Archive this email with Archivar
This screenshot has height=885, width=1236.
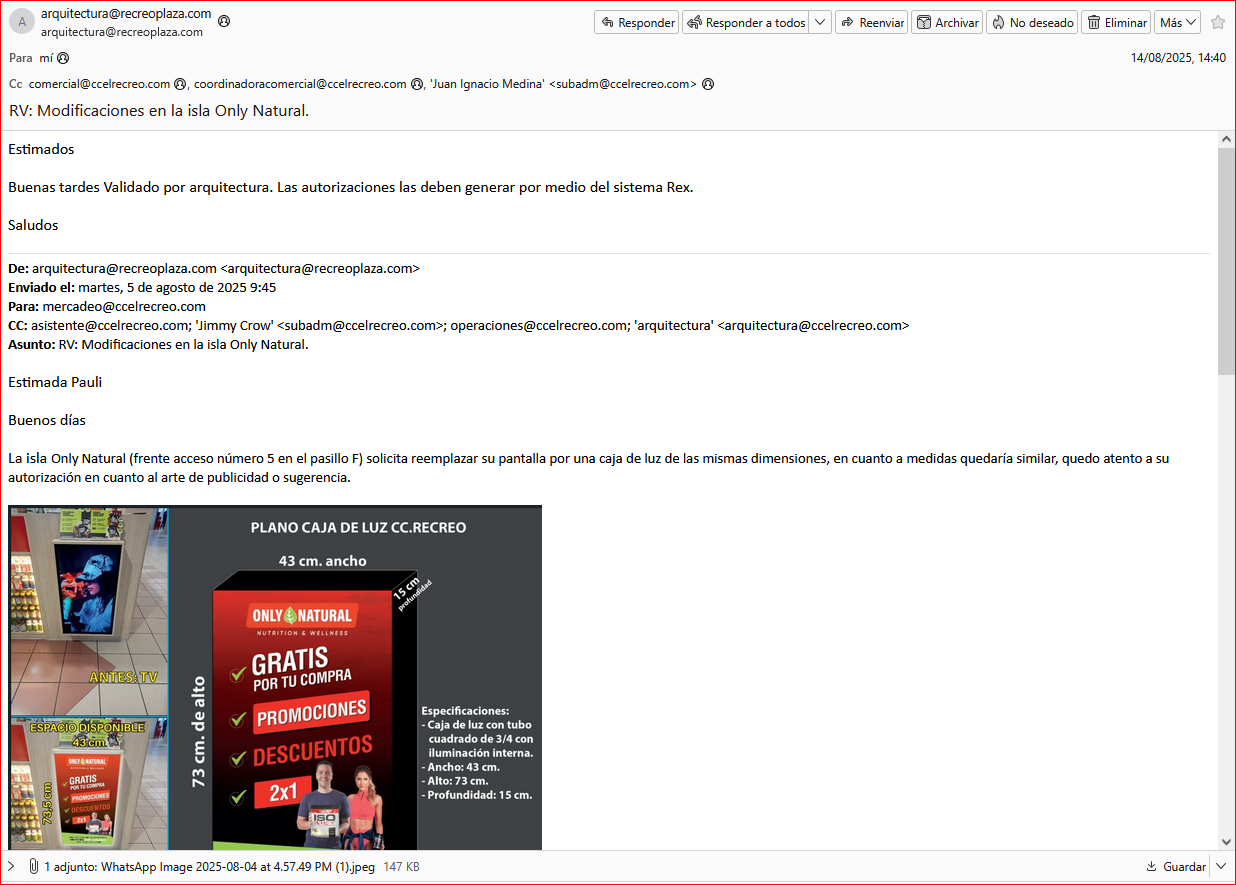[947, 22]
